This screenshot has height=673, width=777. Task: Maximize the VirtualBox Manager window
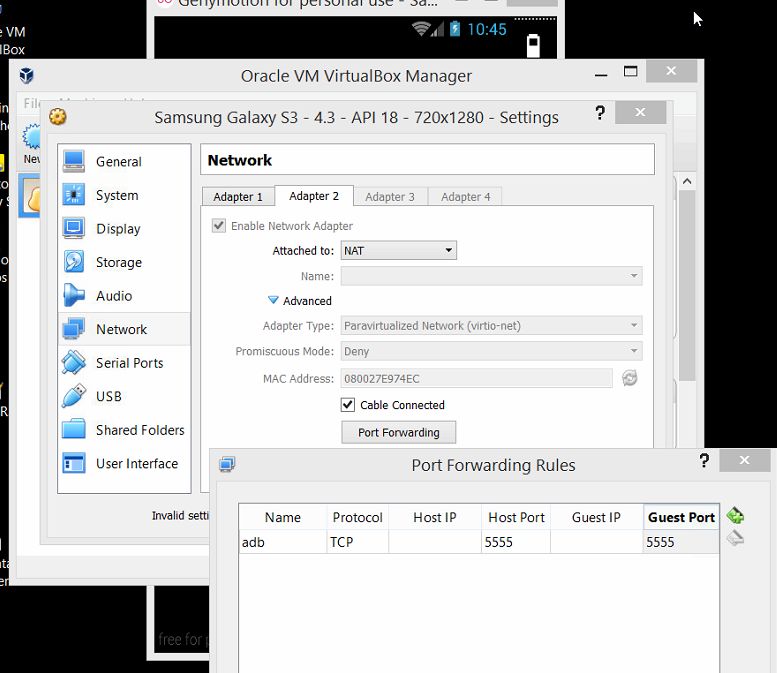[630, 72]
